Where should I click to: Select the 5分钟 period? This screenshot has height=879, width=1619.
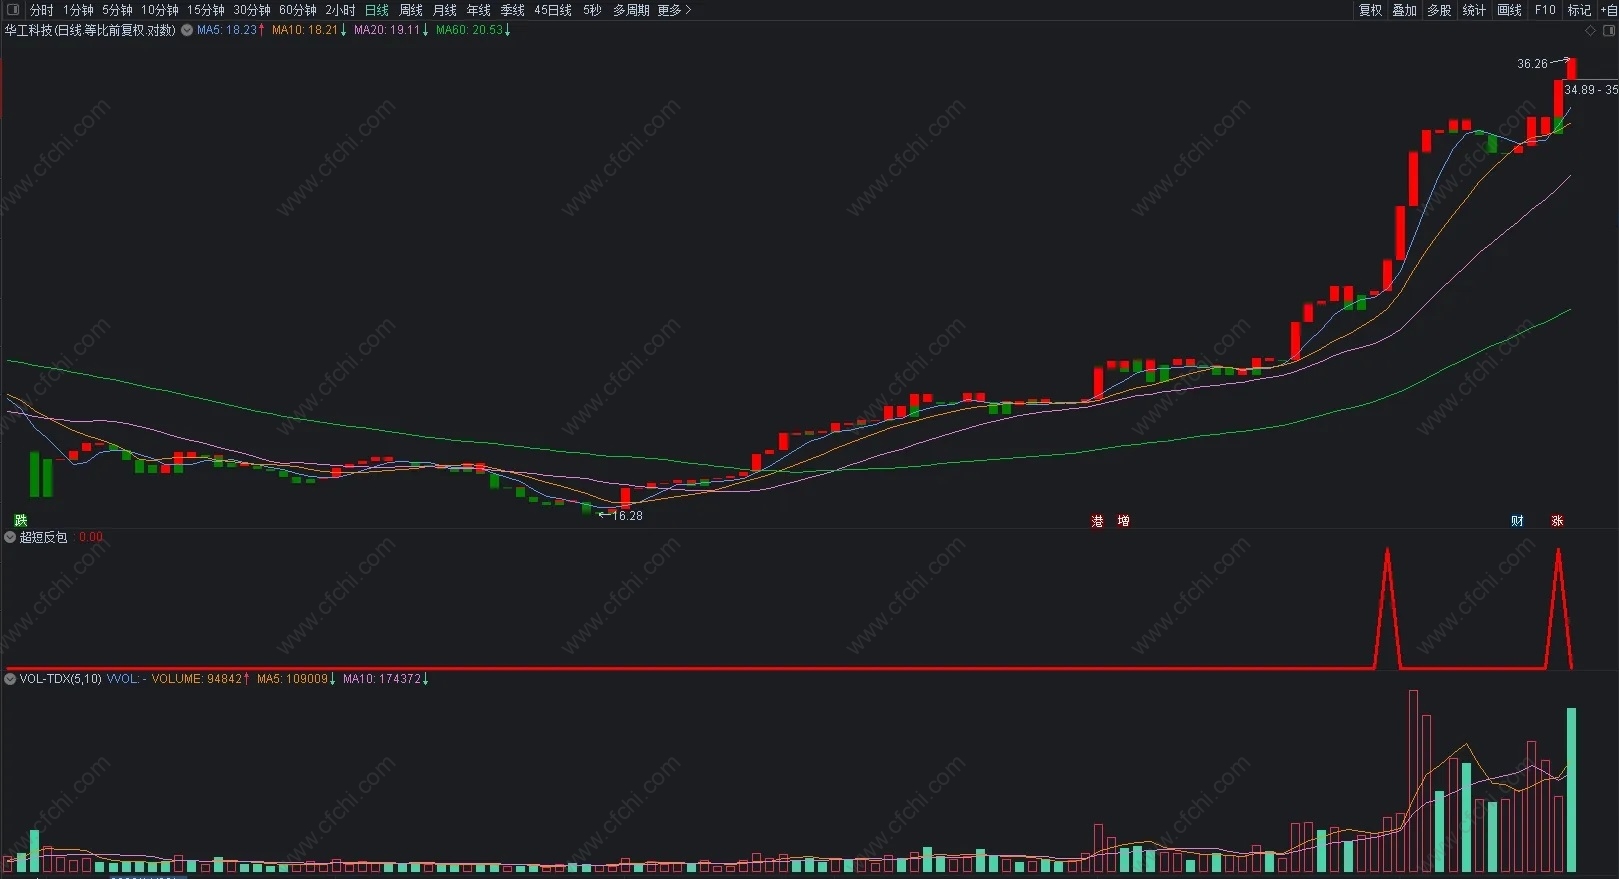[x=117, y=10]
